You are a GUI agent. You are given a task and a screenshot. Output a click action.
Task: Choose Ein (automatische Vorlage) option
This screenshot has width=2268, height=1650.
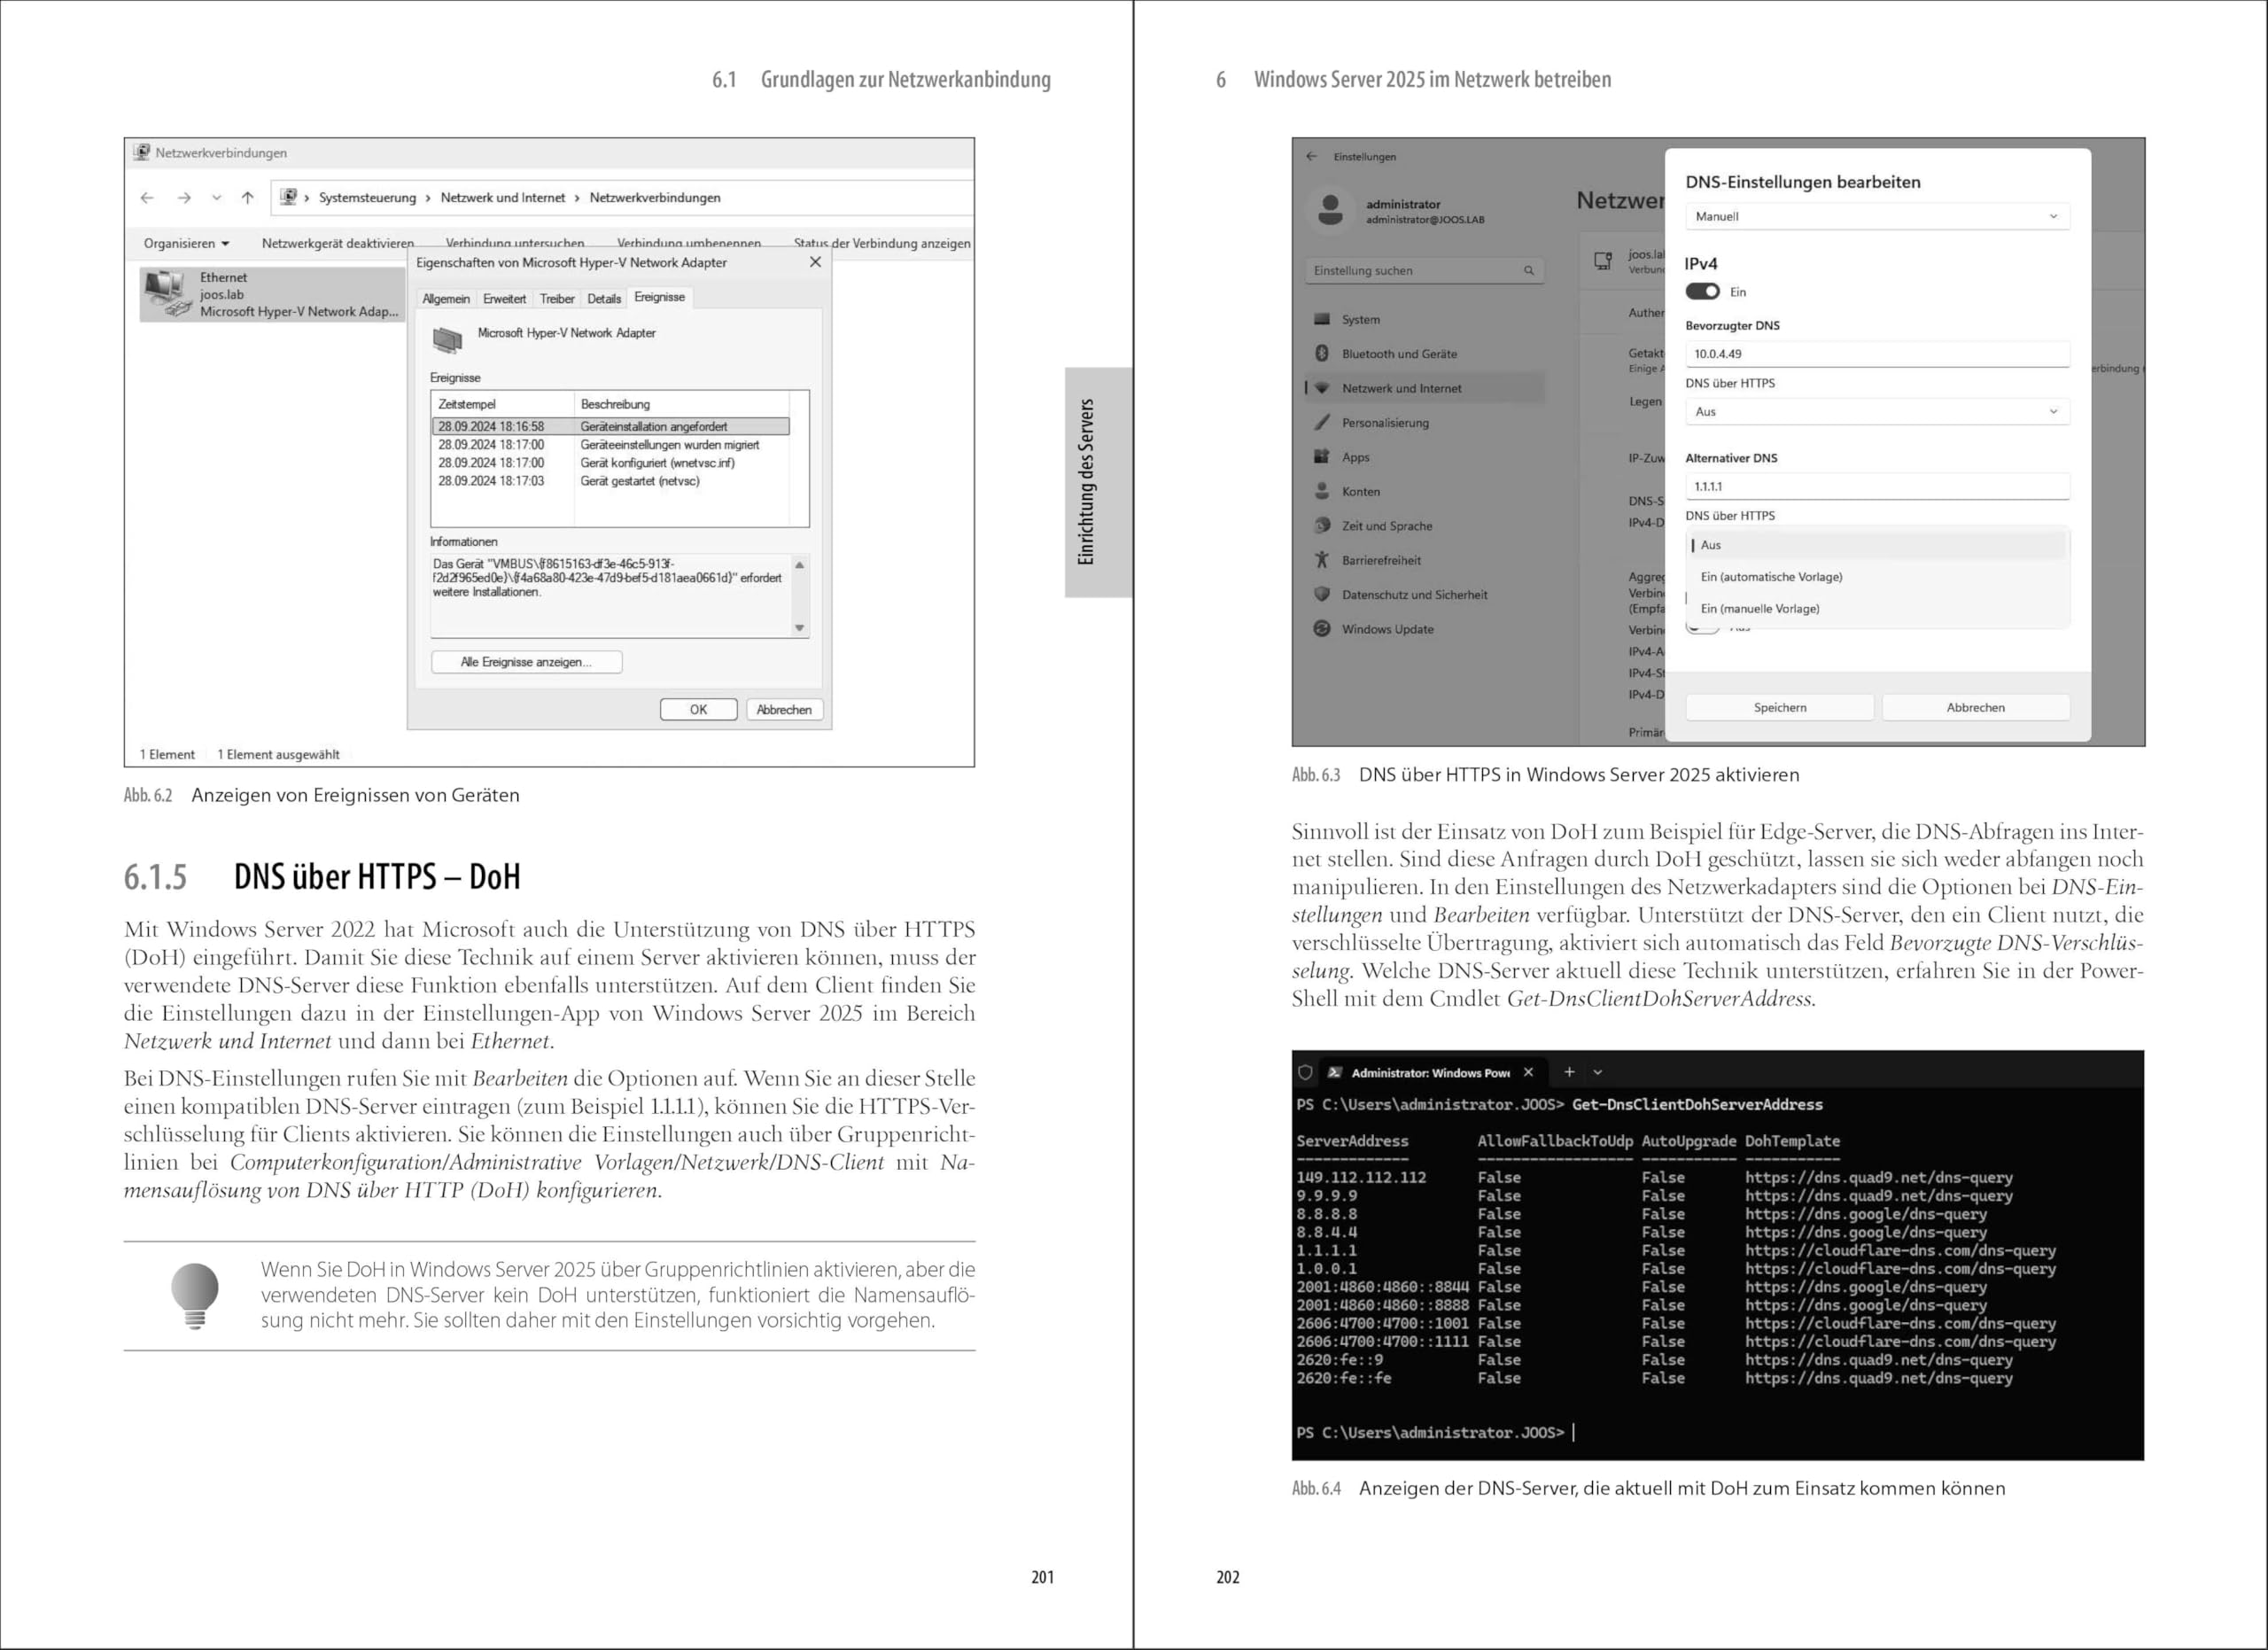coord(1877,577)
